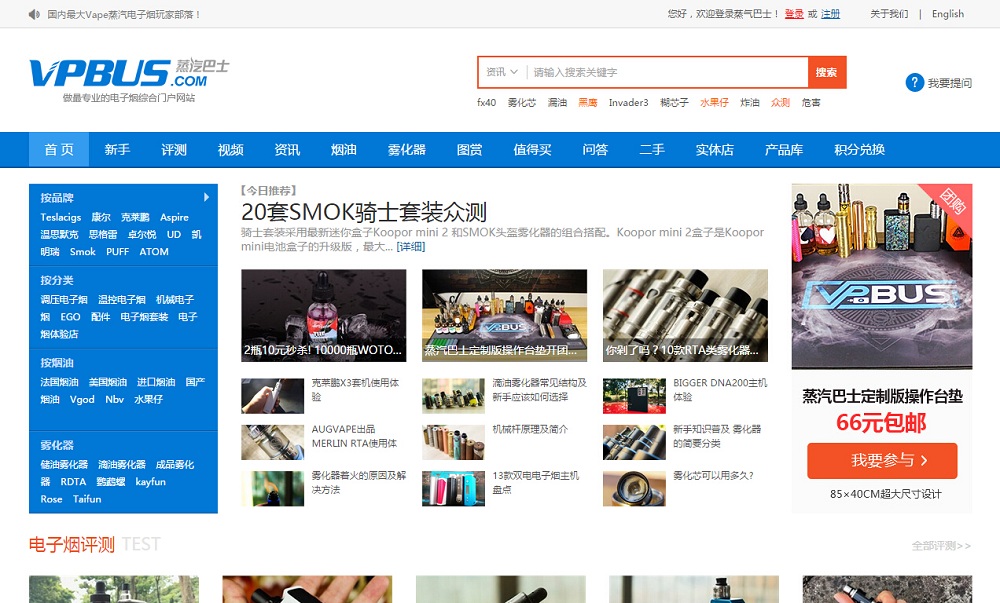
Task: Click the 众测 hot keyword link
Action: click(x=781, y=103)
